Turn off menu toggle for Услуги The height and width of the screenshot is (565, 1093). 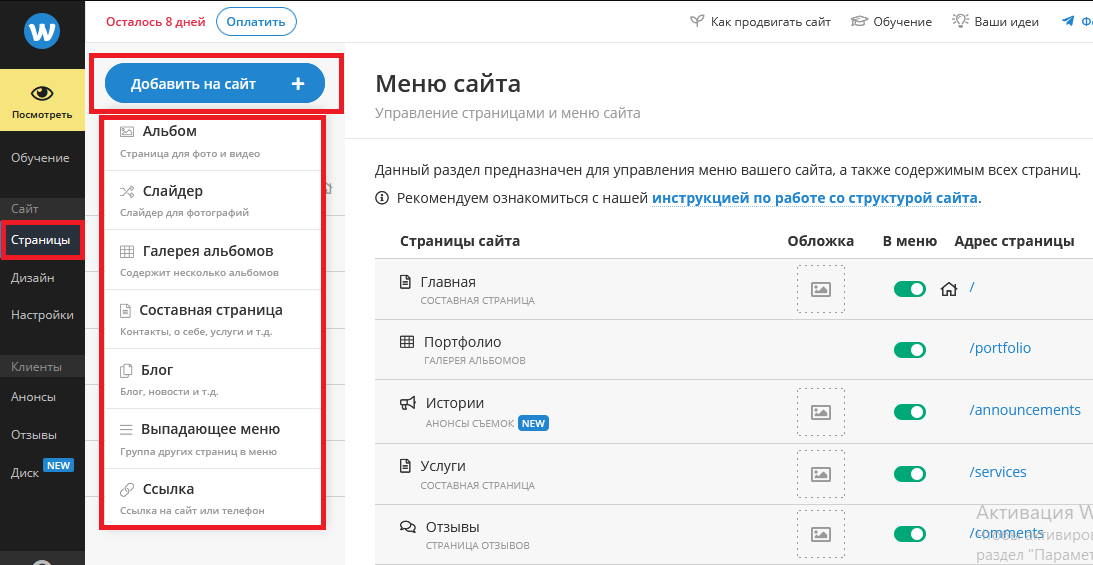click(x=909, y=474)
